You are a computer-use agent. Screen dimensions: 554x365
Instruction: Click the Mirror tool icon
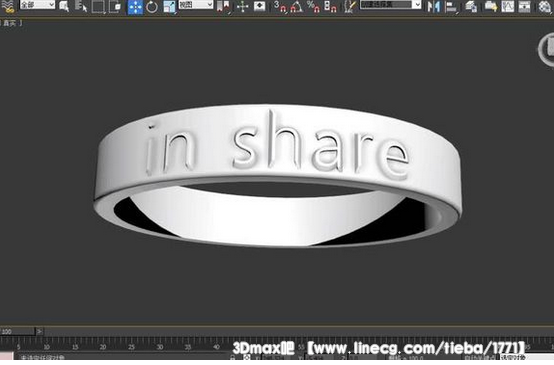point(434,6)
